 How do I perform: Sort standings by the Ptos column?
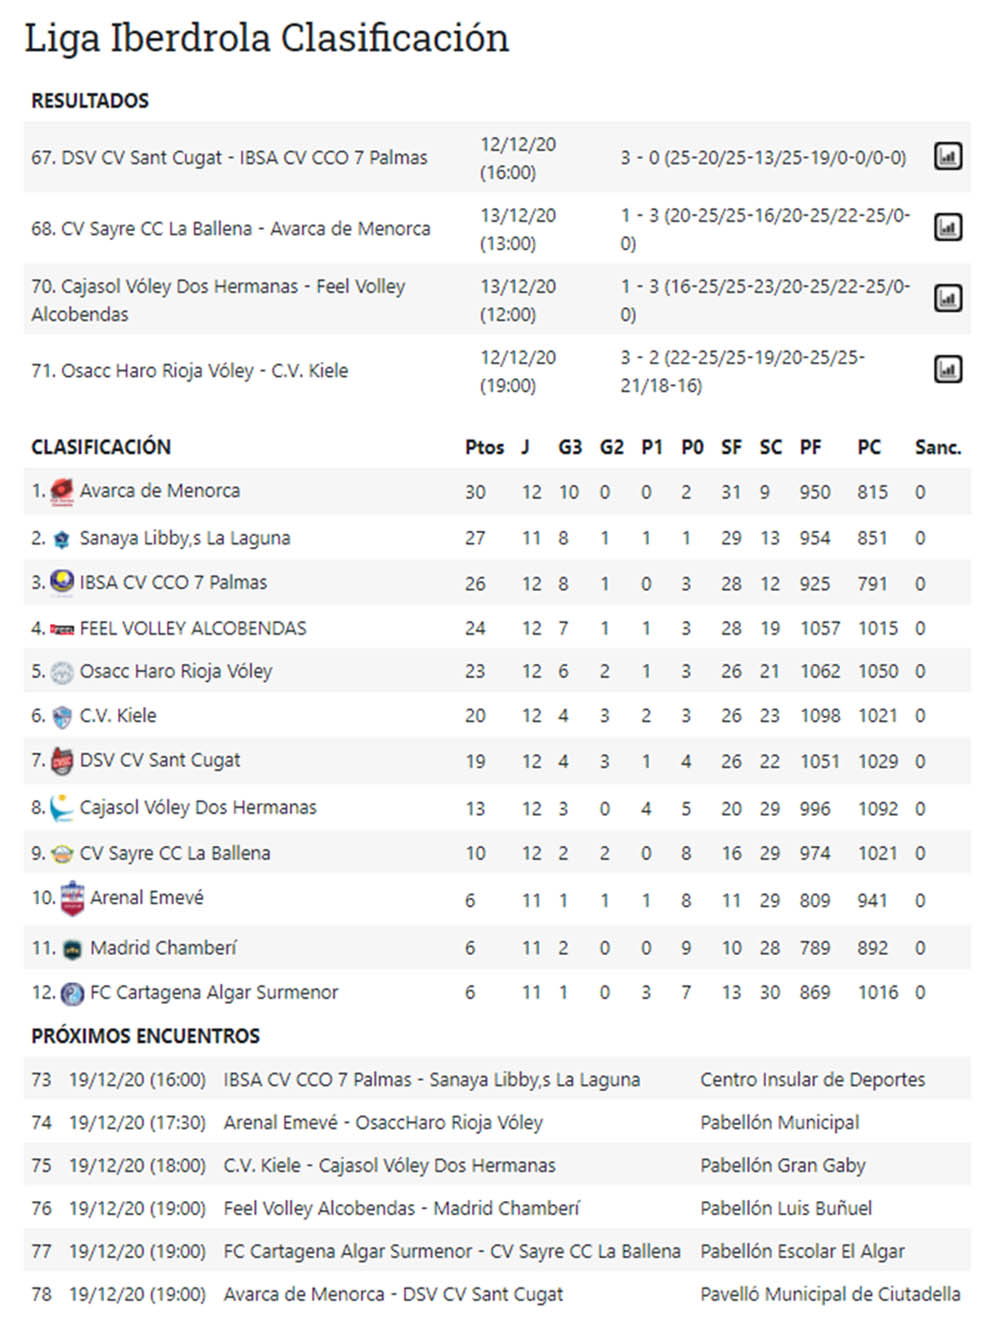[486, 447]
